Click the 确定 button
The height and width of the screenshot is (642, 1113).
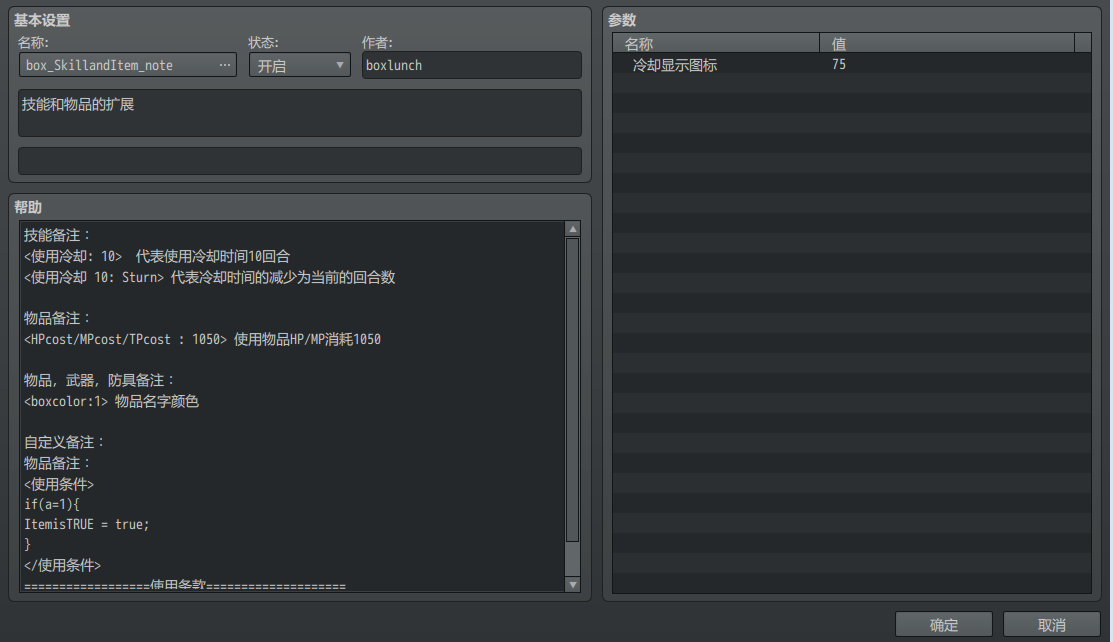943,625
